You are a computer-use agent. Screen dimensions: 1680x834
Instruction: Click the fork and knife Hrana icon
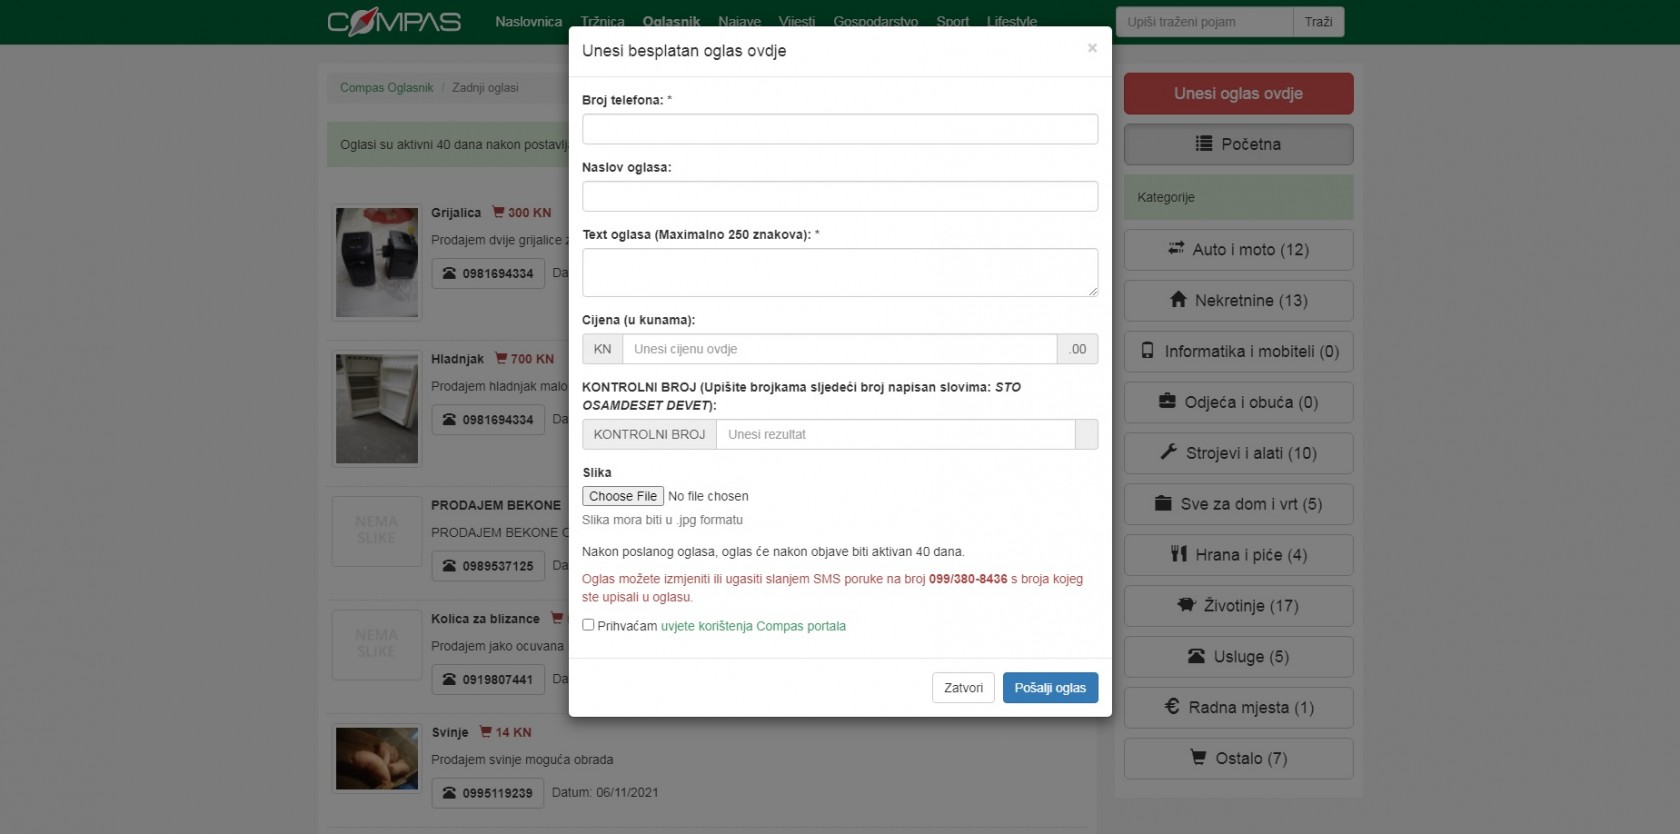click(1179, 554)
